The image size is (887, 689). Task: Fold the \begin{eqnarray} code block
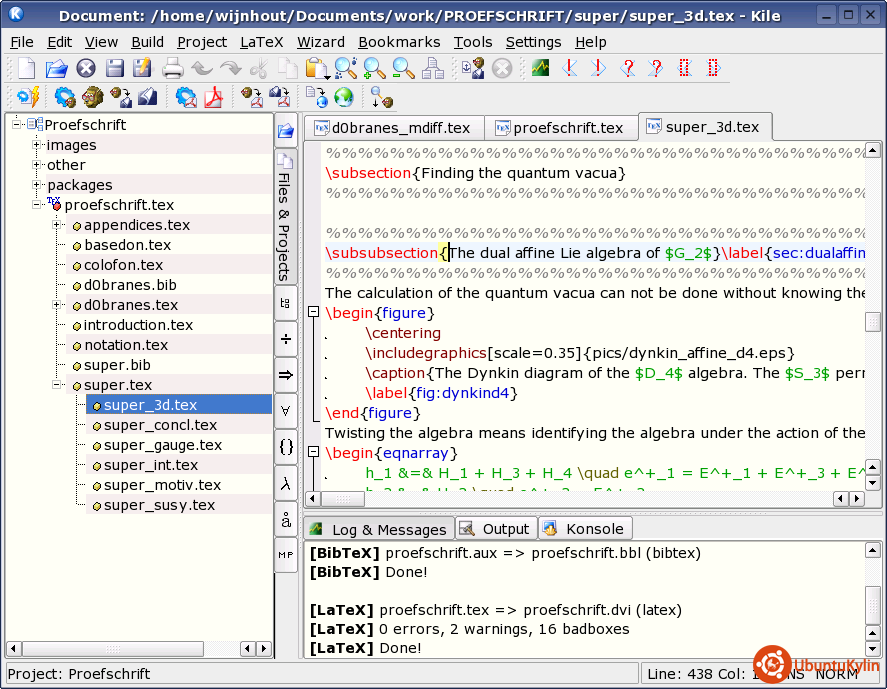pyautogui.click(x=313, y=452)
